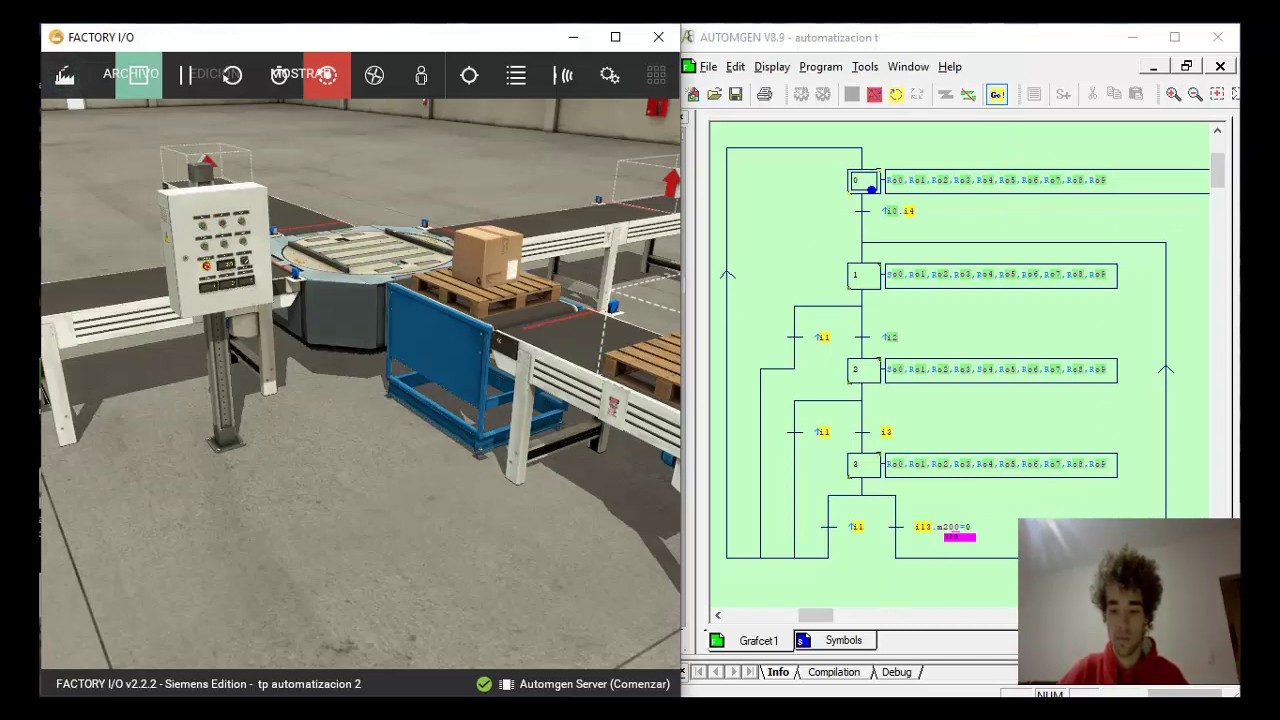Click the green Archivo toolbar button
Viewport: 1280px width, 720px height.
click(138, 75)
